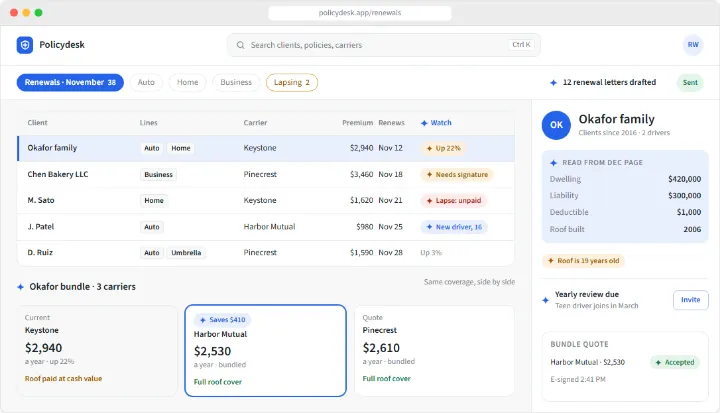The image size is (720, 413).
Task: Click the sparkle icon in the Accepted badge
Action: 658,362
